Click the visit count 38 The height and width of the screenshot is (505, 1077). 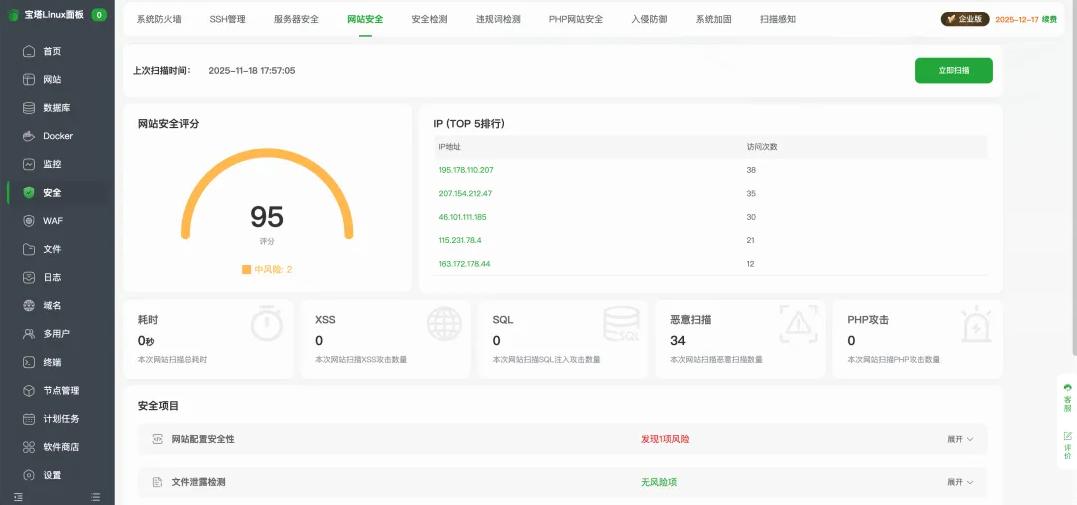click(751, 170)
